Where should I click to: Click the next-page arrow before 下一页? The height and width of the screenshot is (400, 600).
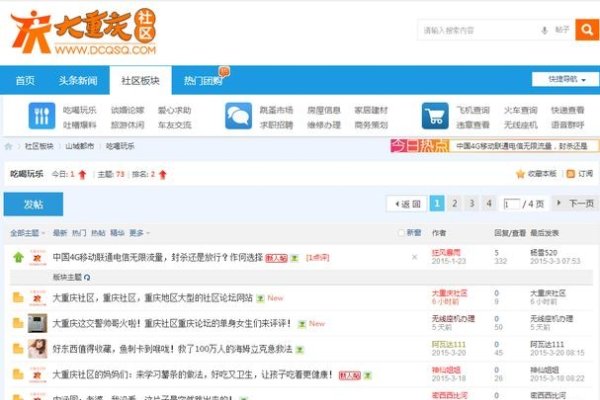click(x=559, y=203)
